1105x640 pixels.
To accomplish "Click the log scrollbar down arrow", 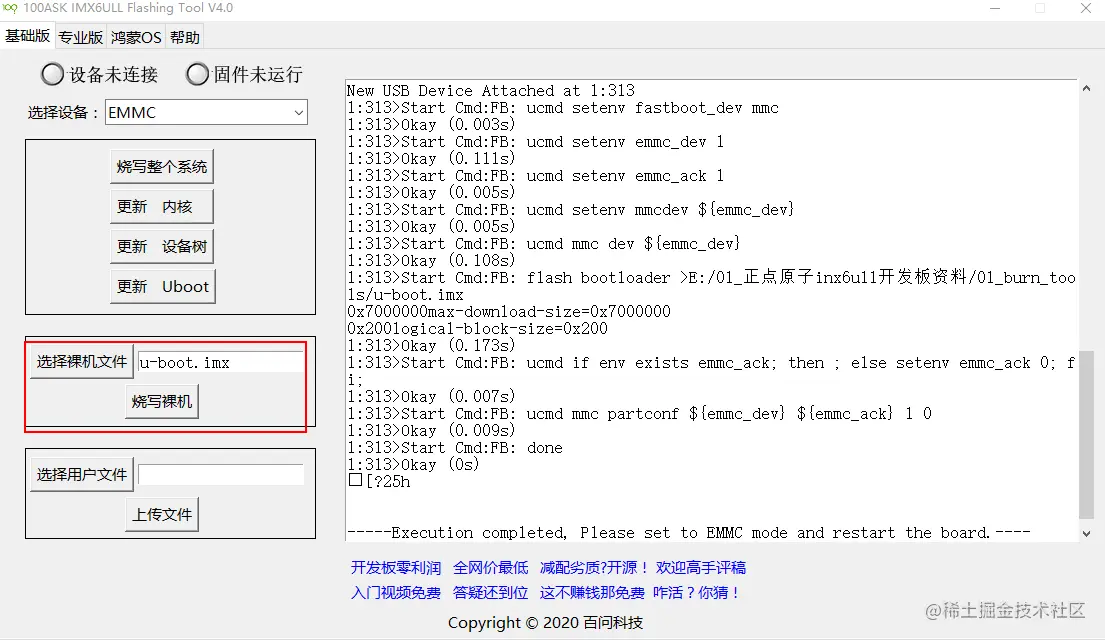I will 1086,534.
